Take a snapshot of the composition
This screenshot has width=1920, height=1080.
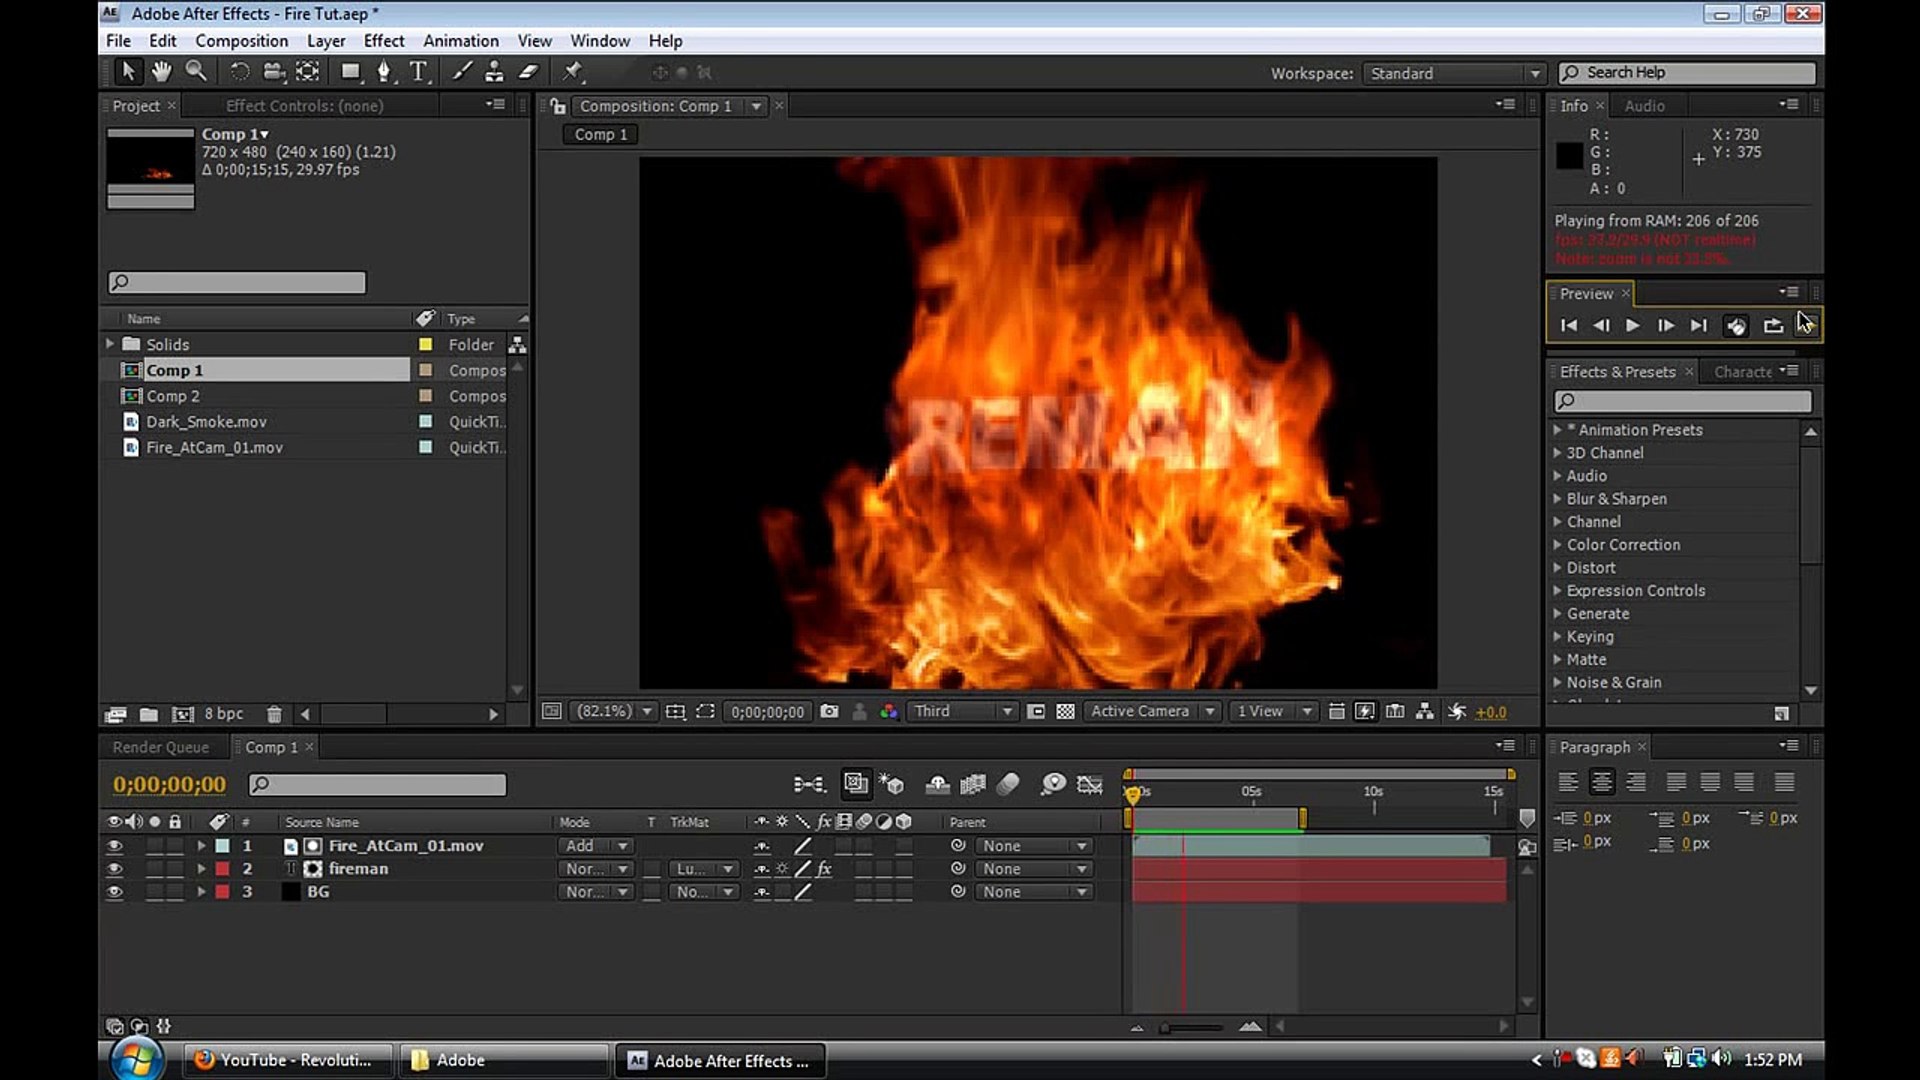point(829,712)
